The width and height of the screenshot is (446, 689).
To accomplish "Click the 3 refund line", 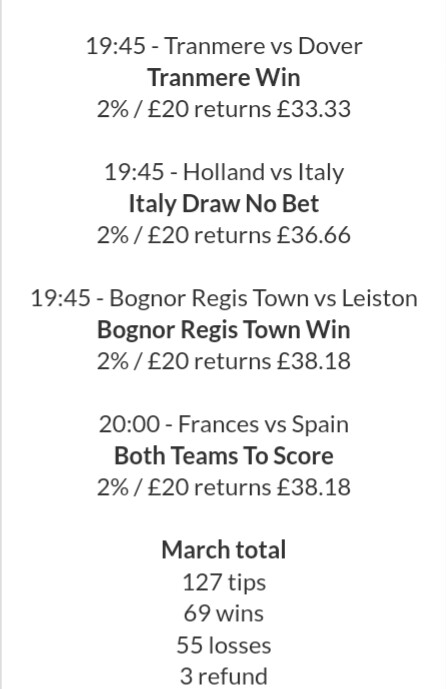I will (x=224, y=676).
